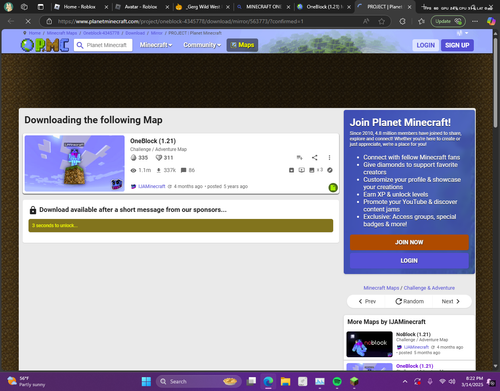Click OneBlock map thumbnail image
This screenshot has height=391, width=500.
(75, 163)
